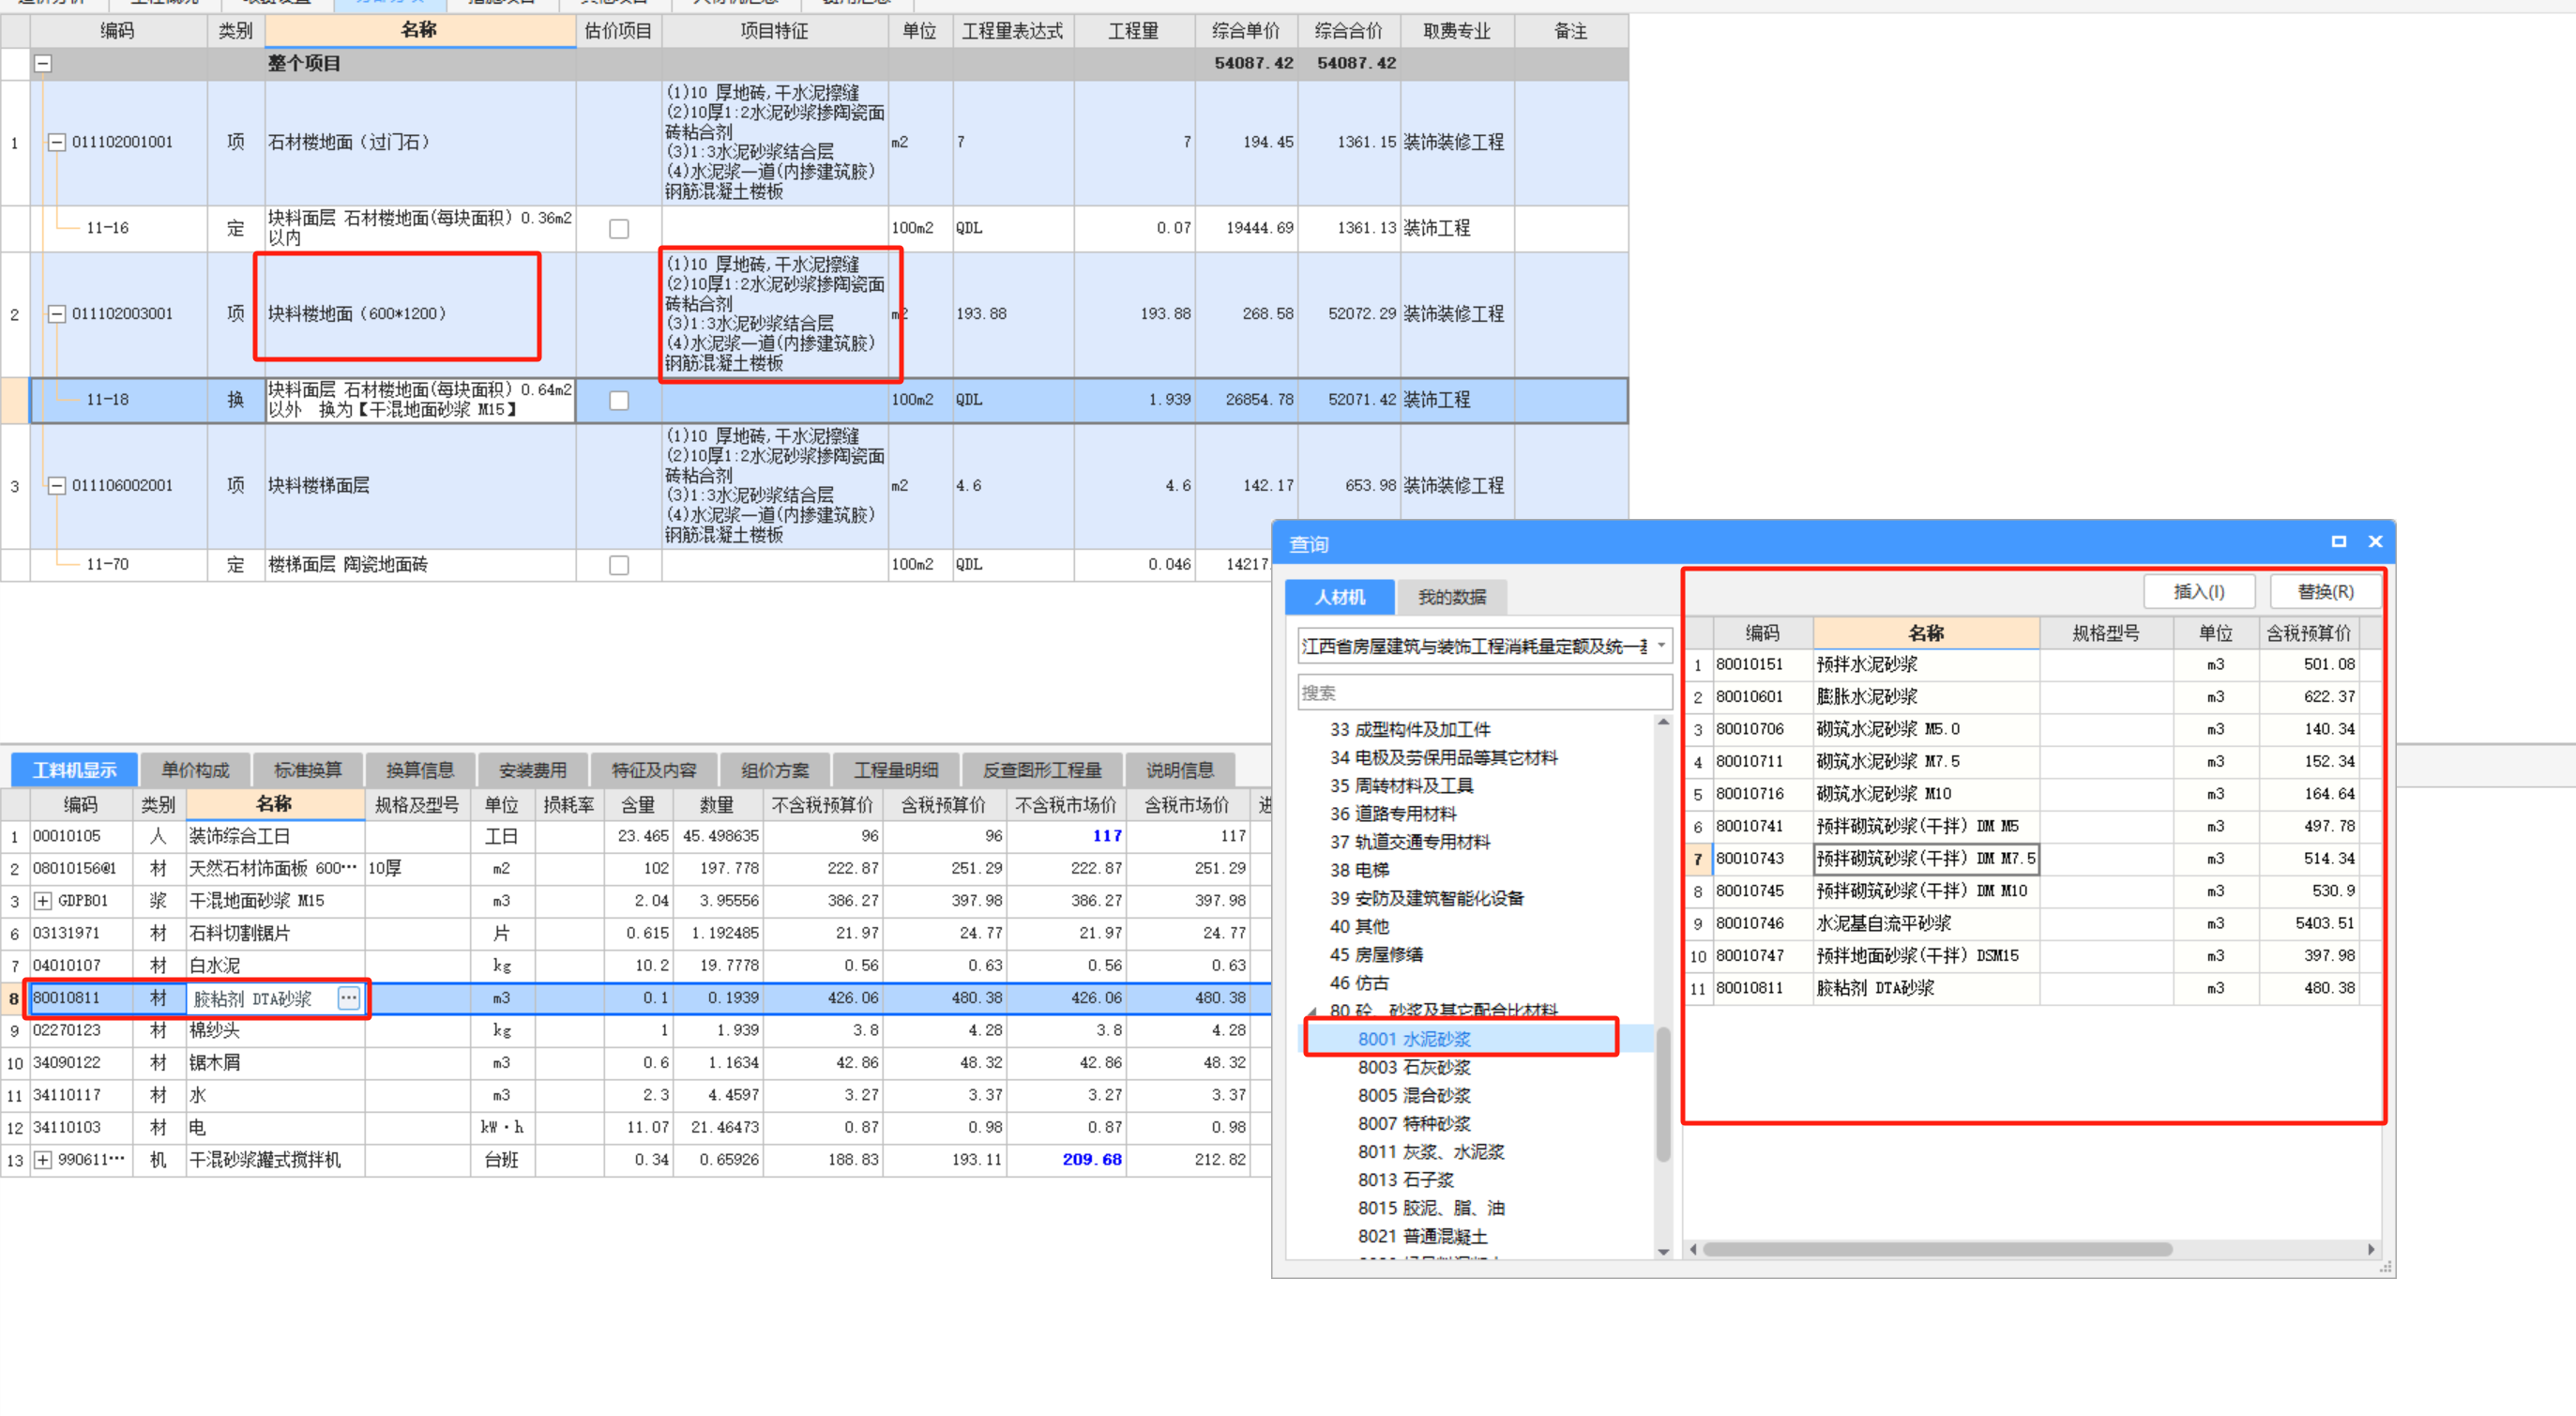Open the 反查图形工程量 tab
This screenshot has width=2576, height=1416.
(1042, 770)
